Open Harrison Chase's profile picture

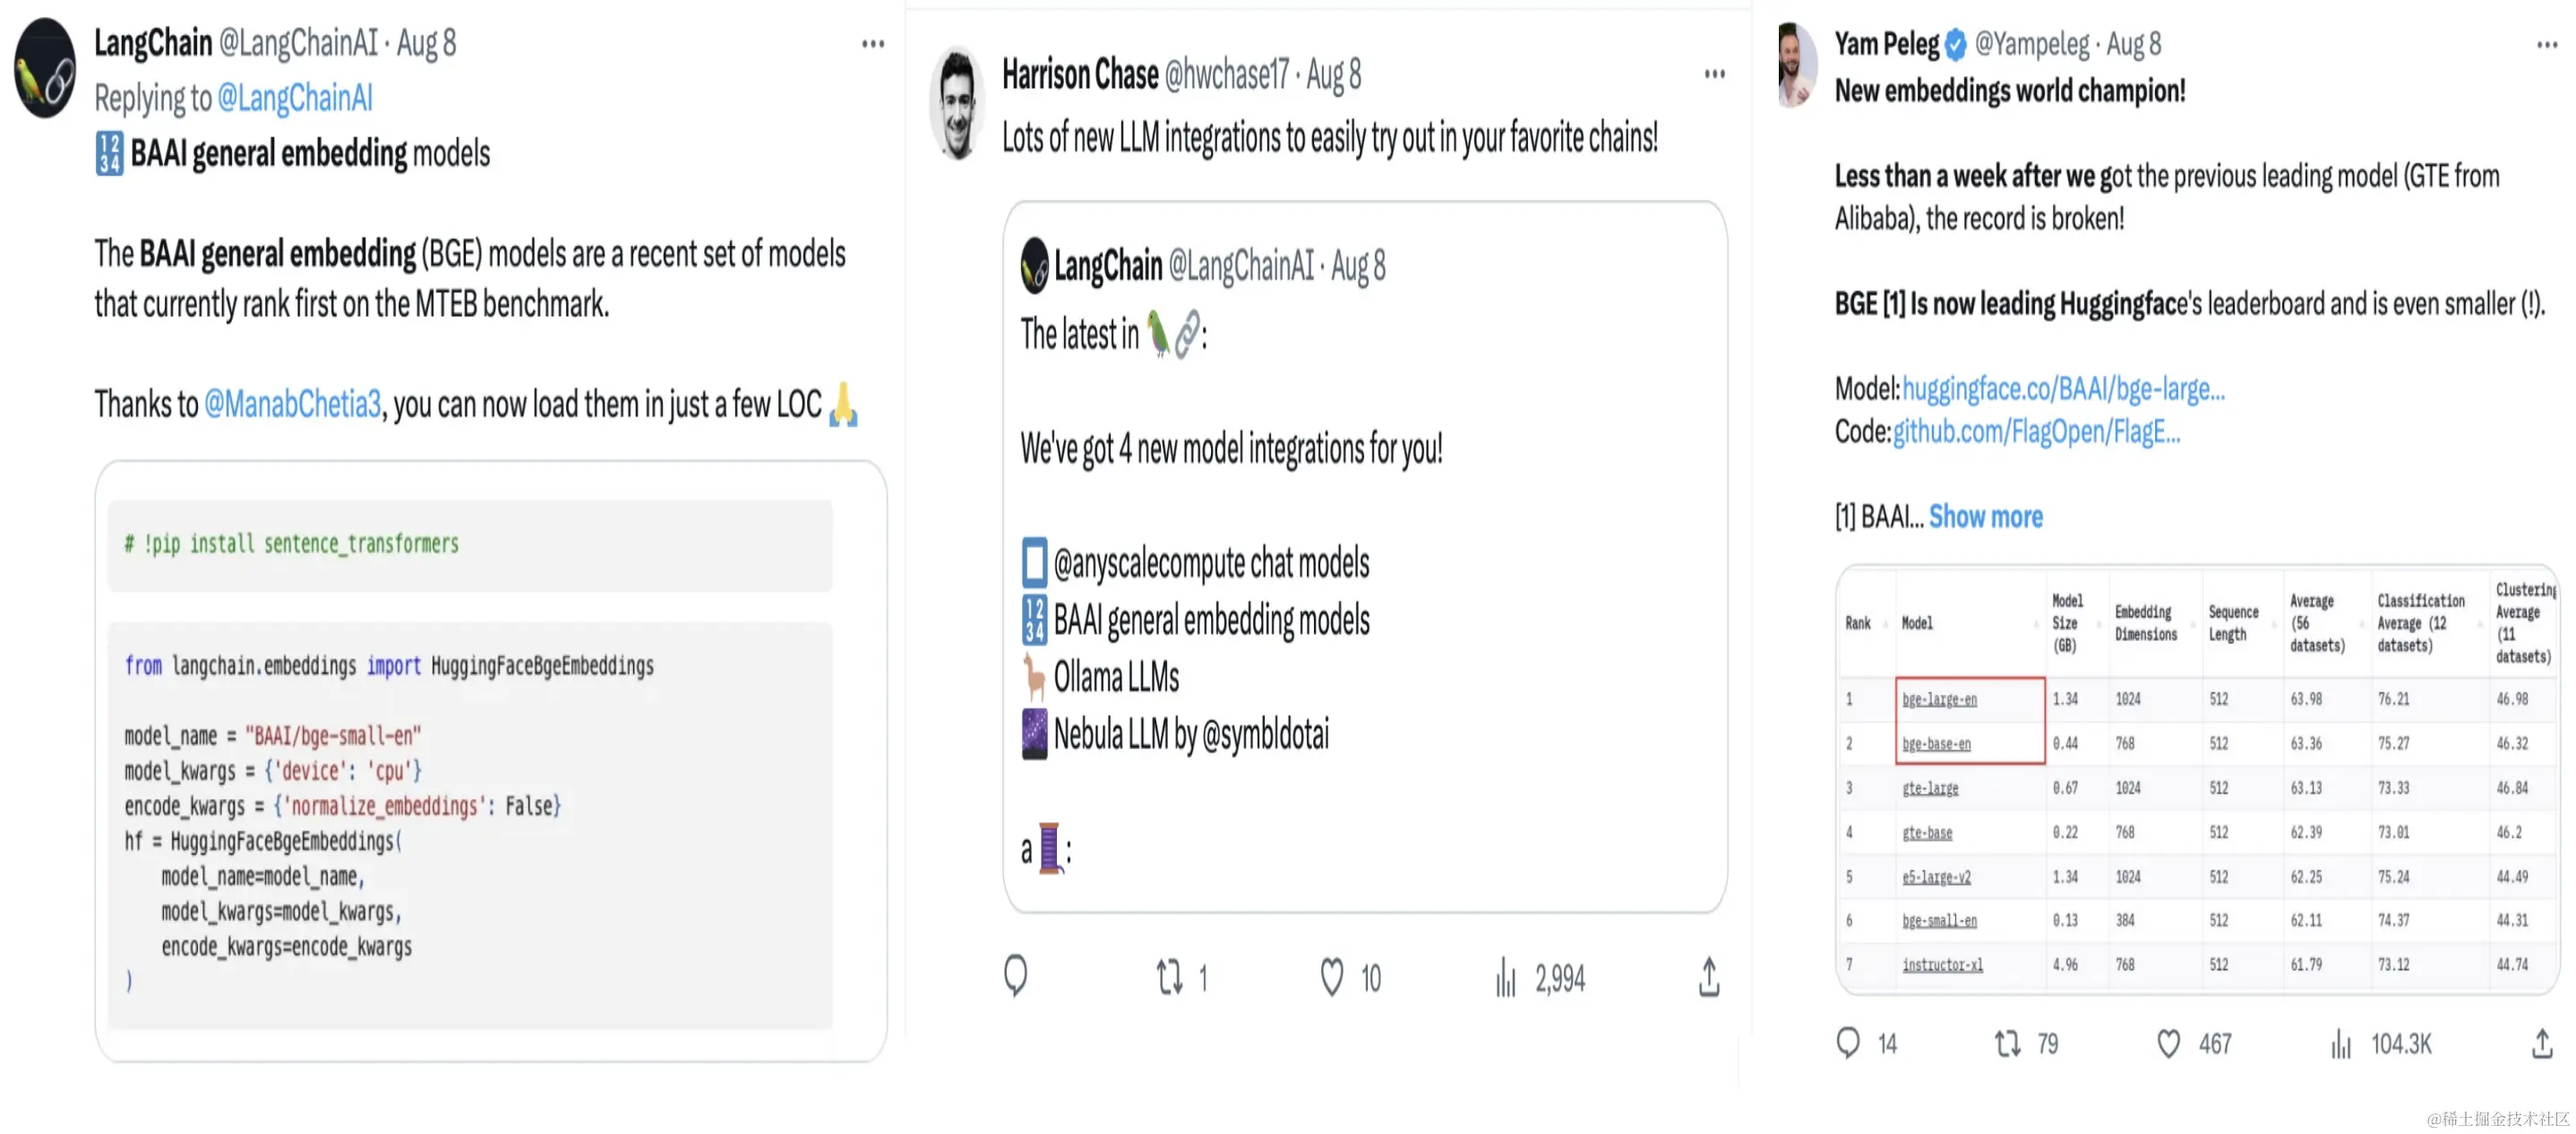pyautogui.click(x=957, y=102)
